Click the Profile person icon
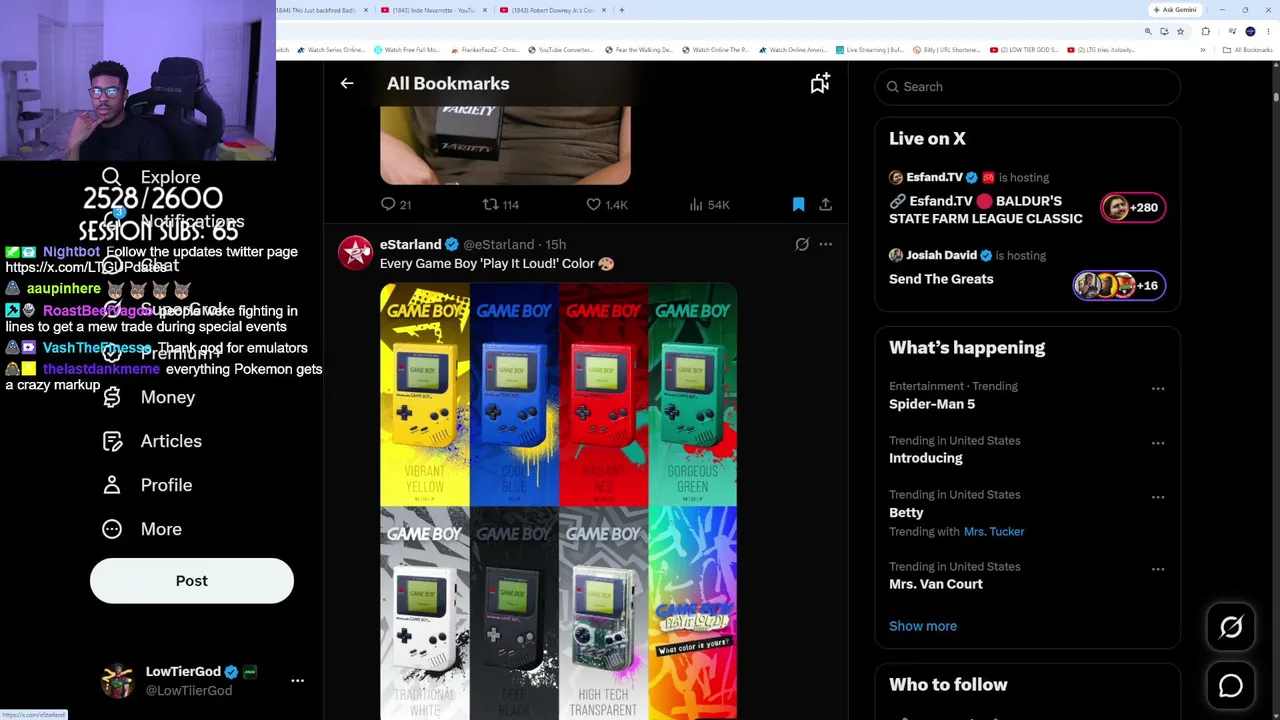Viewport: 1280px width, 720px height. tap(112, 485)
